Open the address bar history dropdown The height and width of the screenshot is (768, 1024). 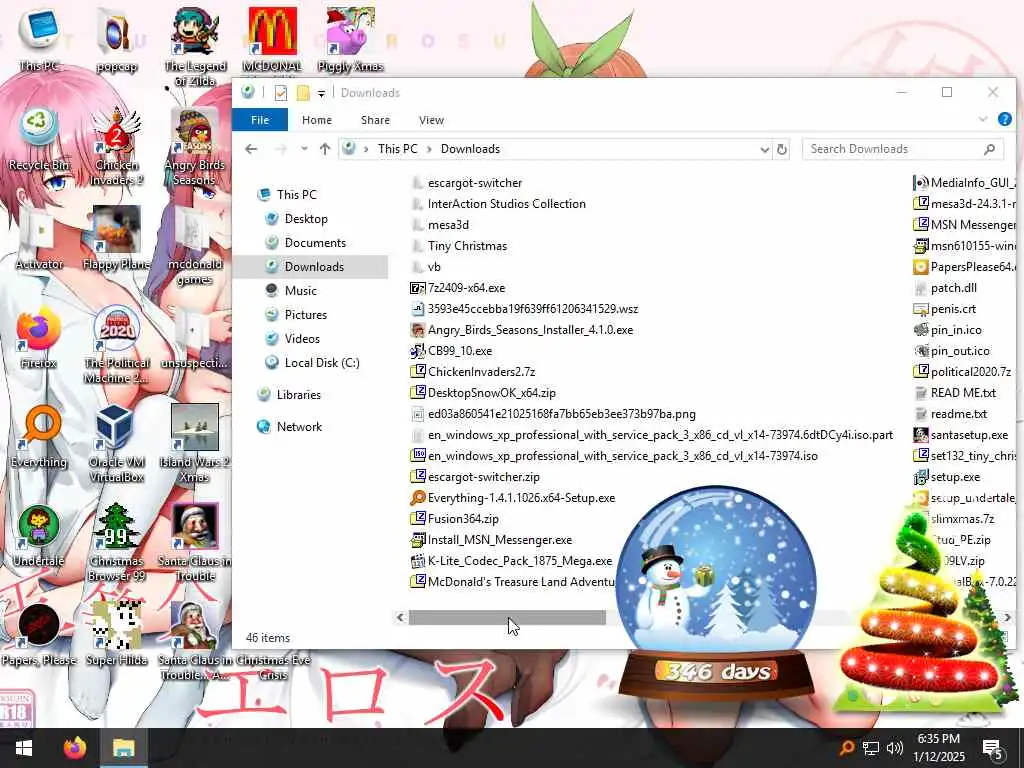pyautogui.click(x=764, y=150)
